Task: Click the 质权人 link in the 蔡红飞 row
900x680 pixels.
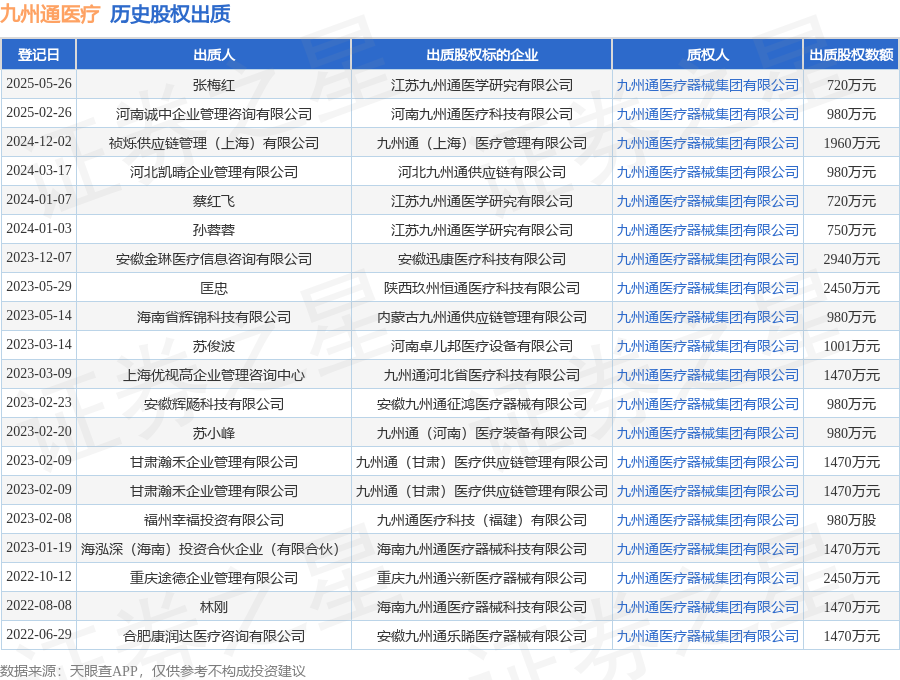Action: 707,201
